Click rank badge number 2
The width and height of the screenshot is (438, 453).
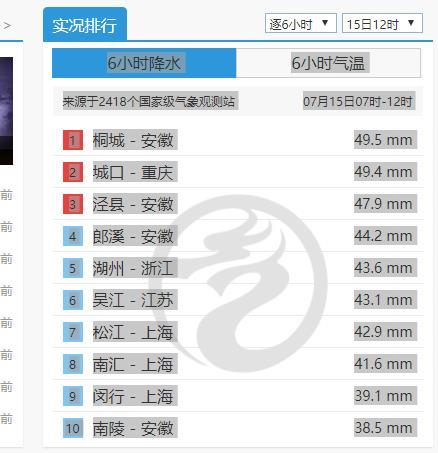pyautogui.click(x=73, y=172)
